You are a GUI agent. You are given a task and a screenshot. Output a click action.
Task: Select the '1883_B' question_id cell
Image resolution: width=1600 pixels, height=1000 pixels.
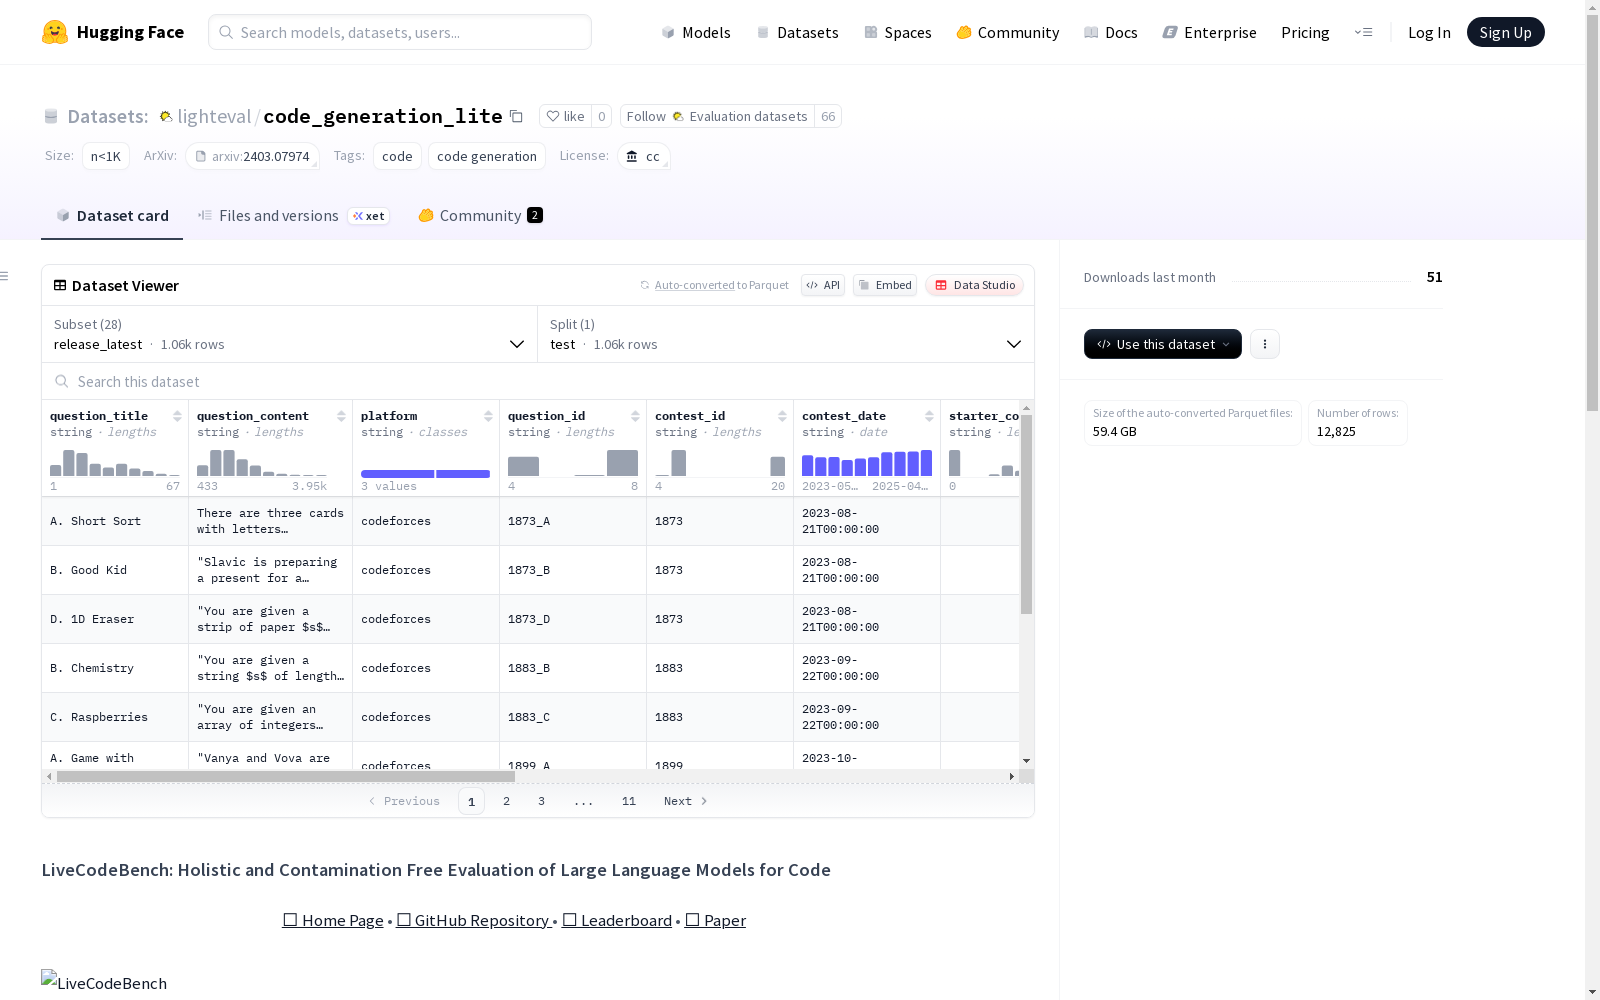573,668
